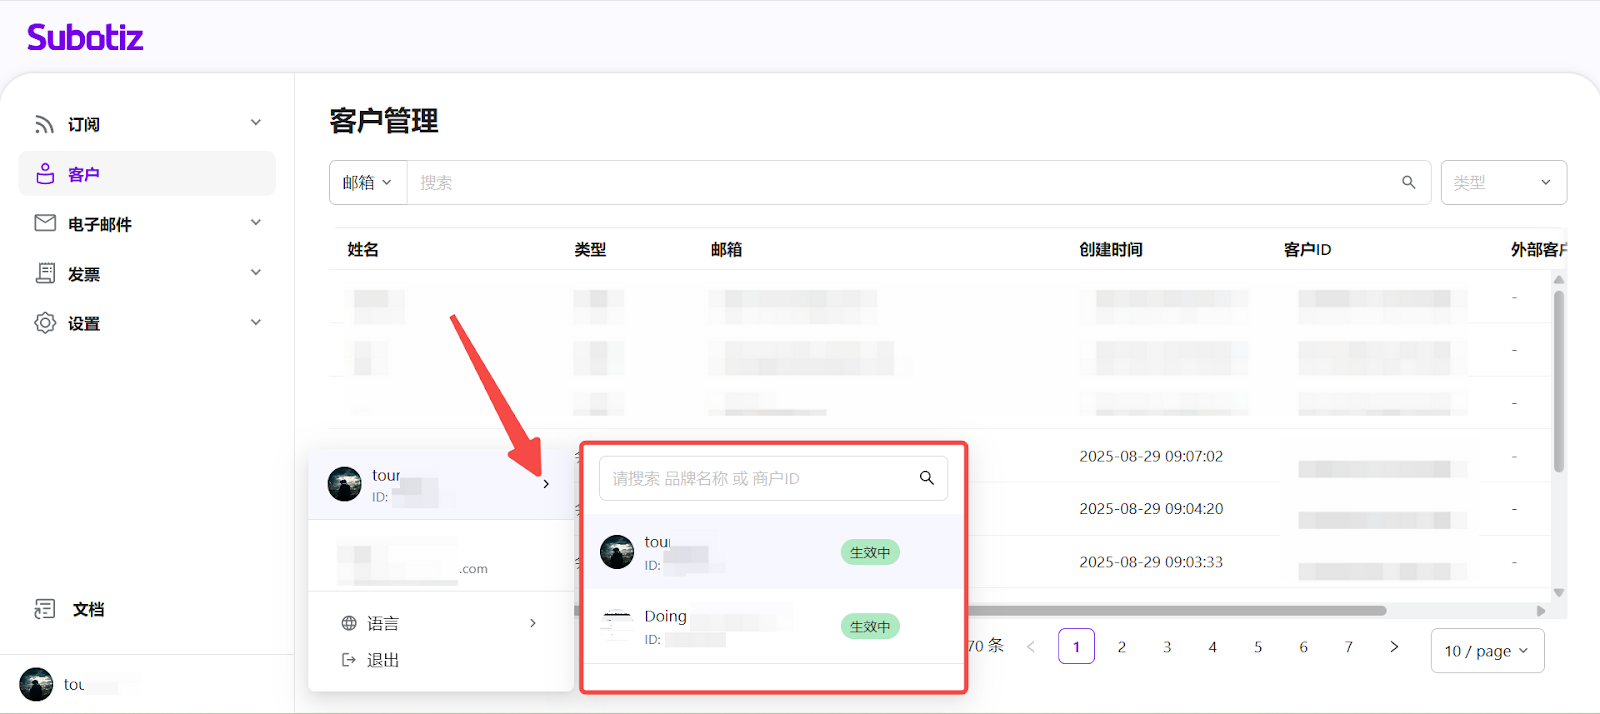Click the next page arrow

pos(1394,647)
